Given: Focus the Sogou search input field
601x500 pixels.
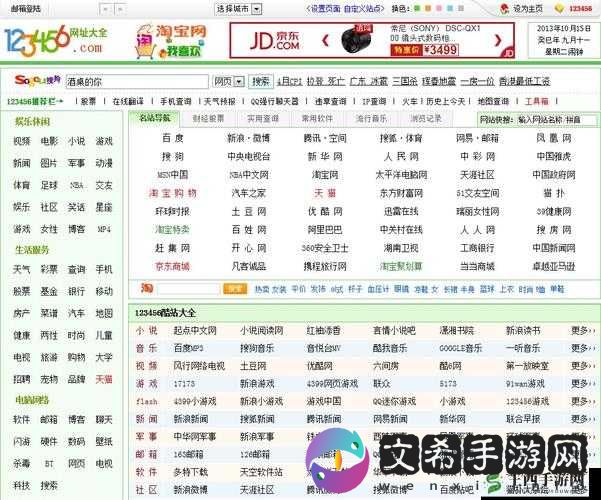Looking at the screenshot, I should tap(137, 82).
